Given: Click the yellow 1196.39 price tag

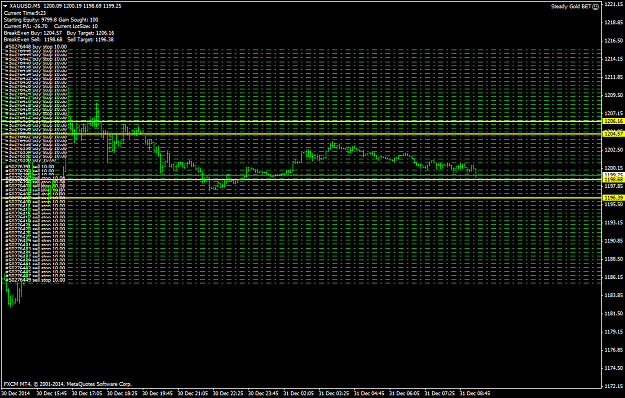Looking at the screenshot, I should tap(613, 198).
